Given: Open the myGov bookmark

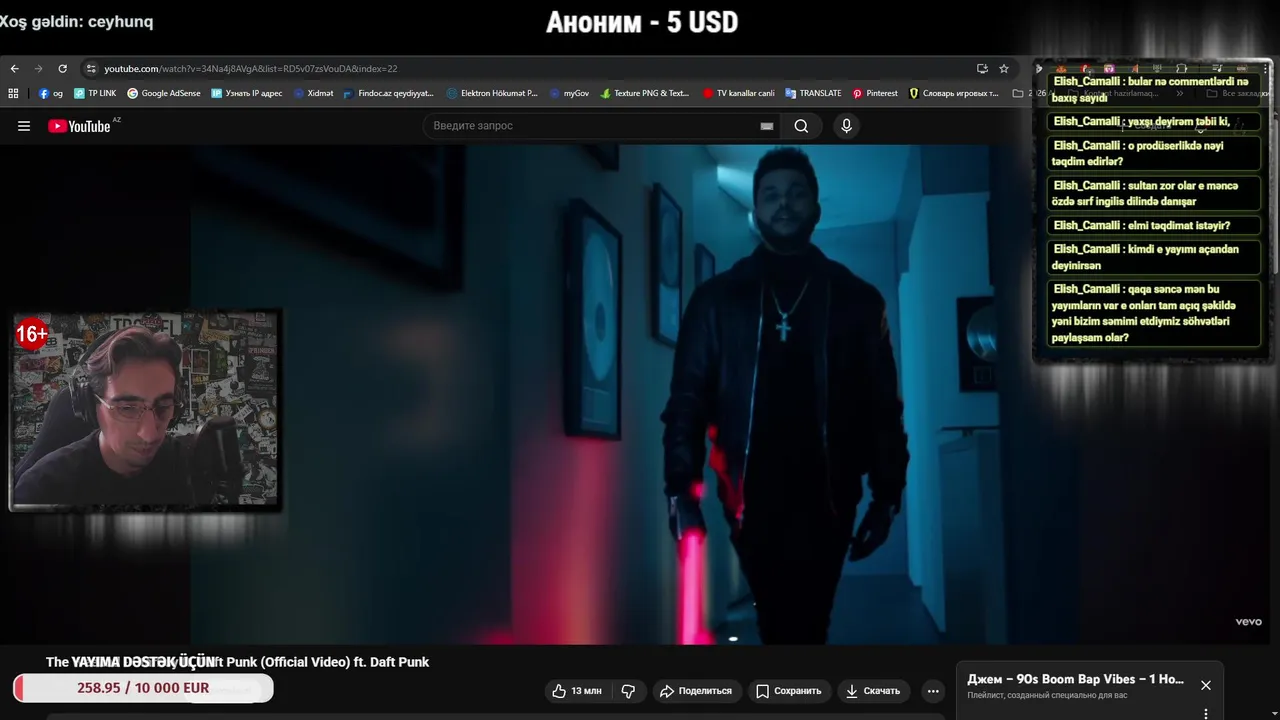Looking at the screenshot, I should point(569,93).
